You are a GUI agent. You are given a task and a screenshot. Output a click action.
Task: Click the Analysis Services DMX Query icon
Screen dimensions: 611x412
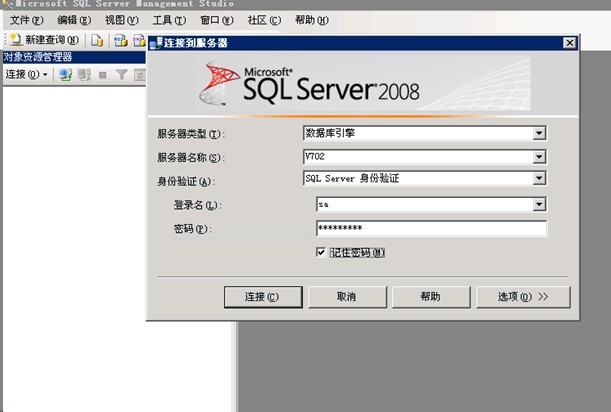pyautogui.click(x=139, y=40)
